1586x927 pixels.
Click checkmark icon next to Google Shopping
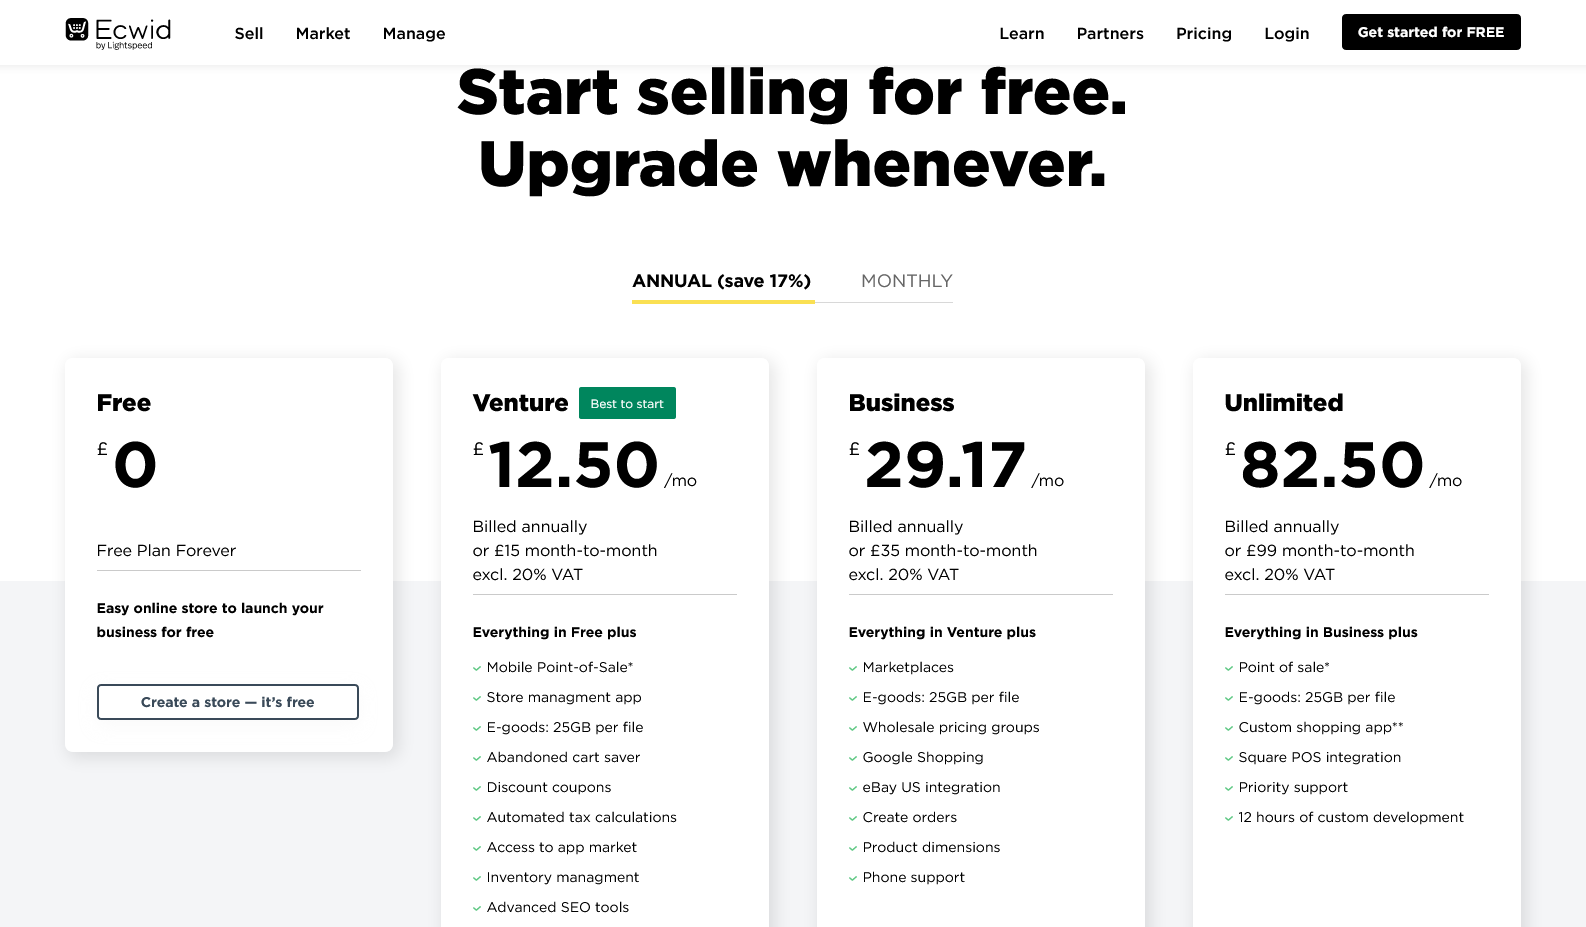point(853,758)
